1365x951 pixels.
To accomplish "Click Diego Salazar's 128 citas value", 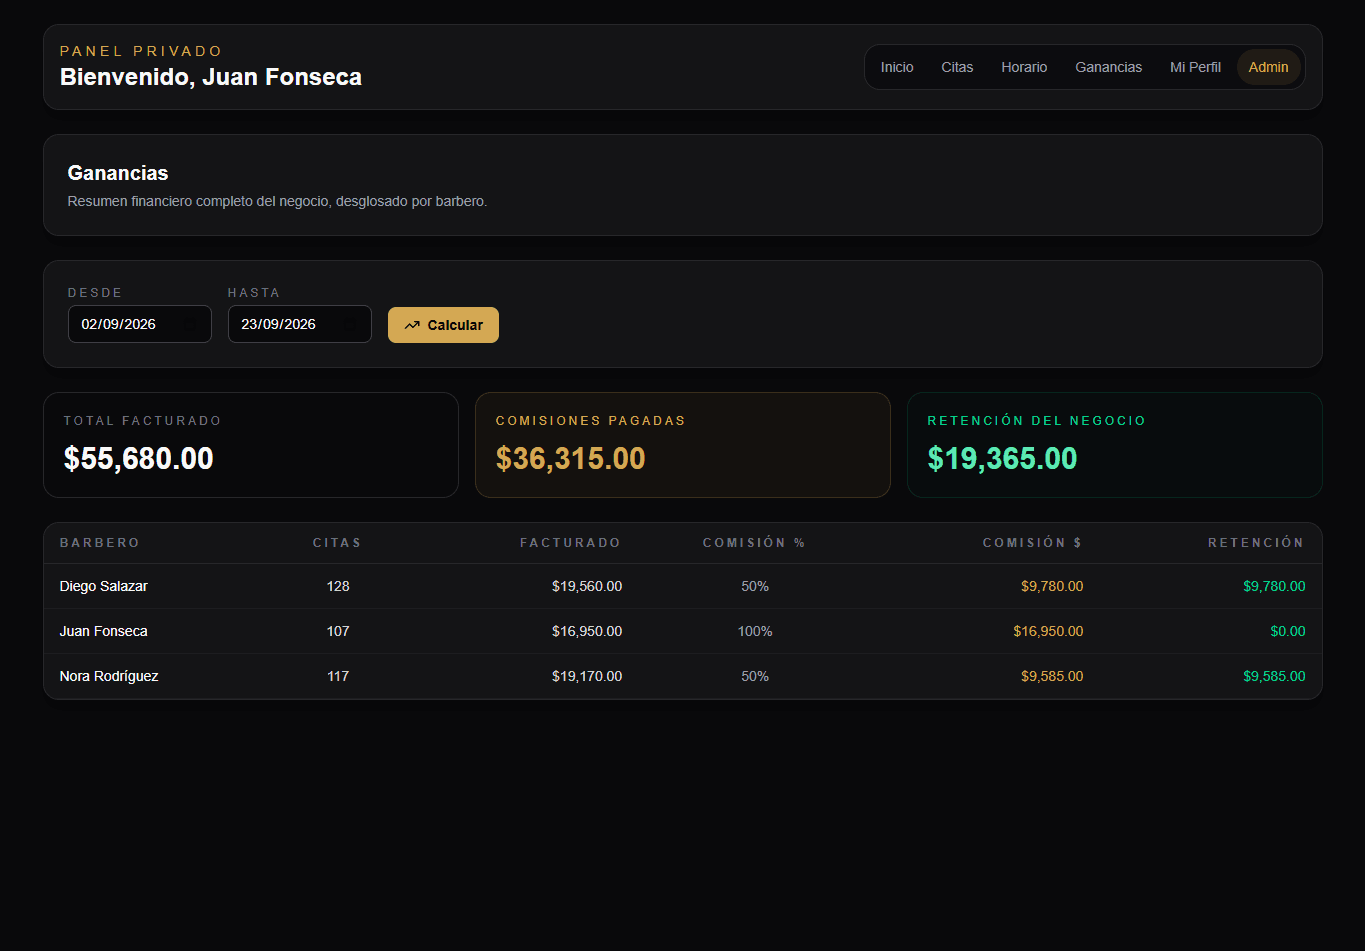I will (338, 586).
